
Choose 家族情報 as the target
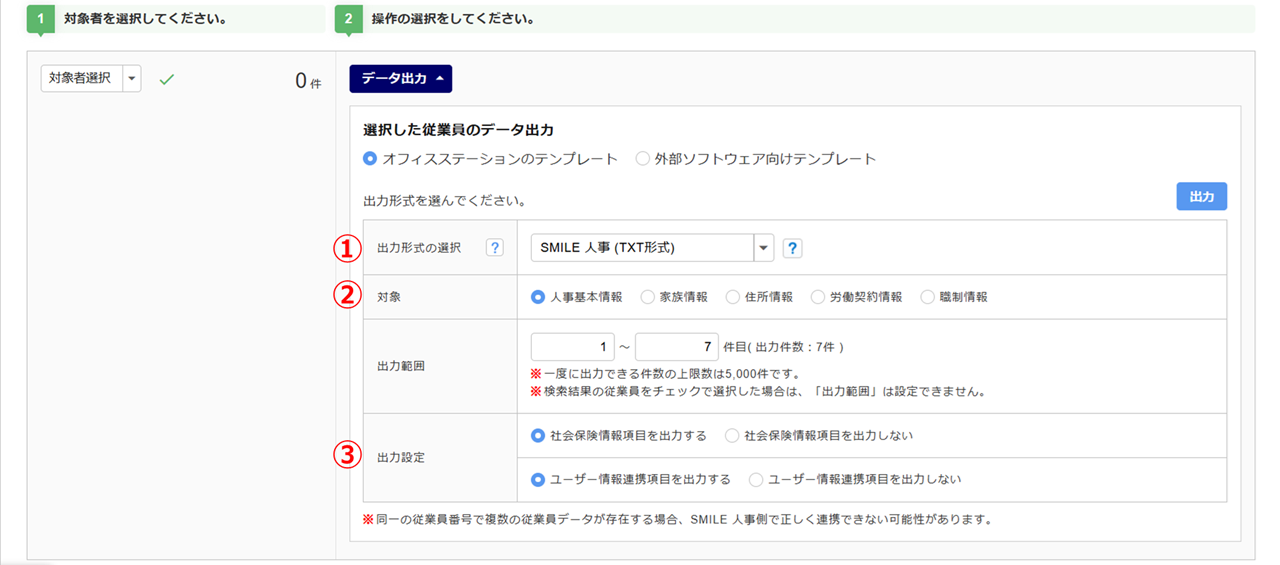click(x=647, y=297)
